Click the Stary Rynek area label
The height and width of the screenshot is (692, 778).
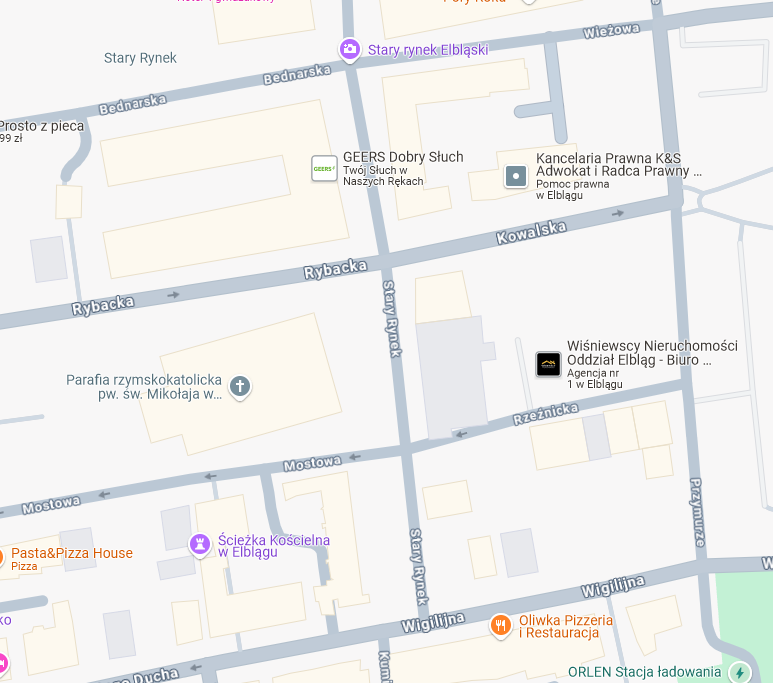pyautogui.click(x=140, y=58)
